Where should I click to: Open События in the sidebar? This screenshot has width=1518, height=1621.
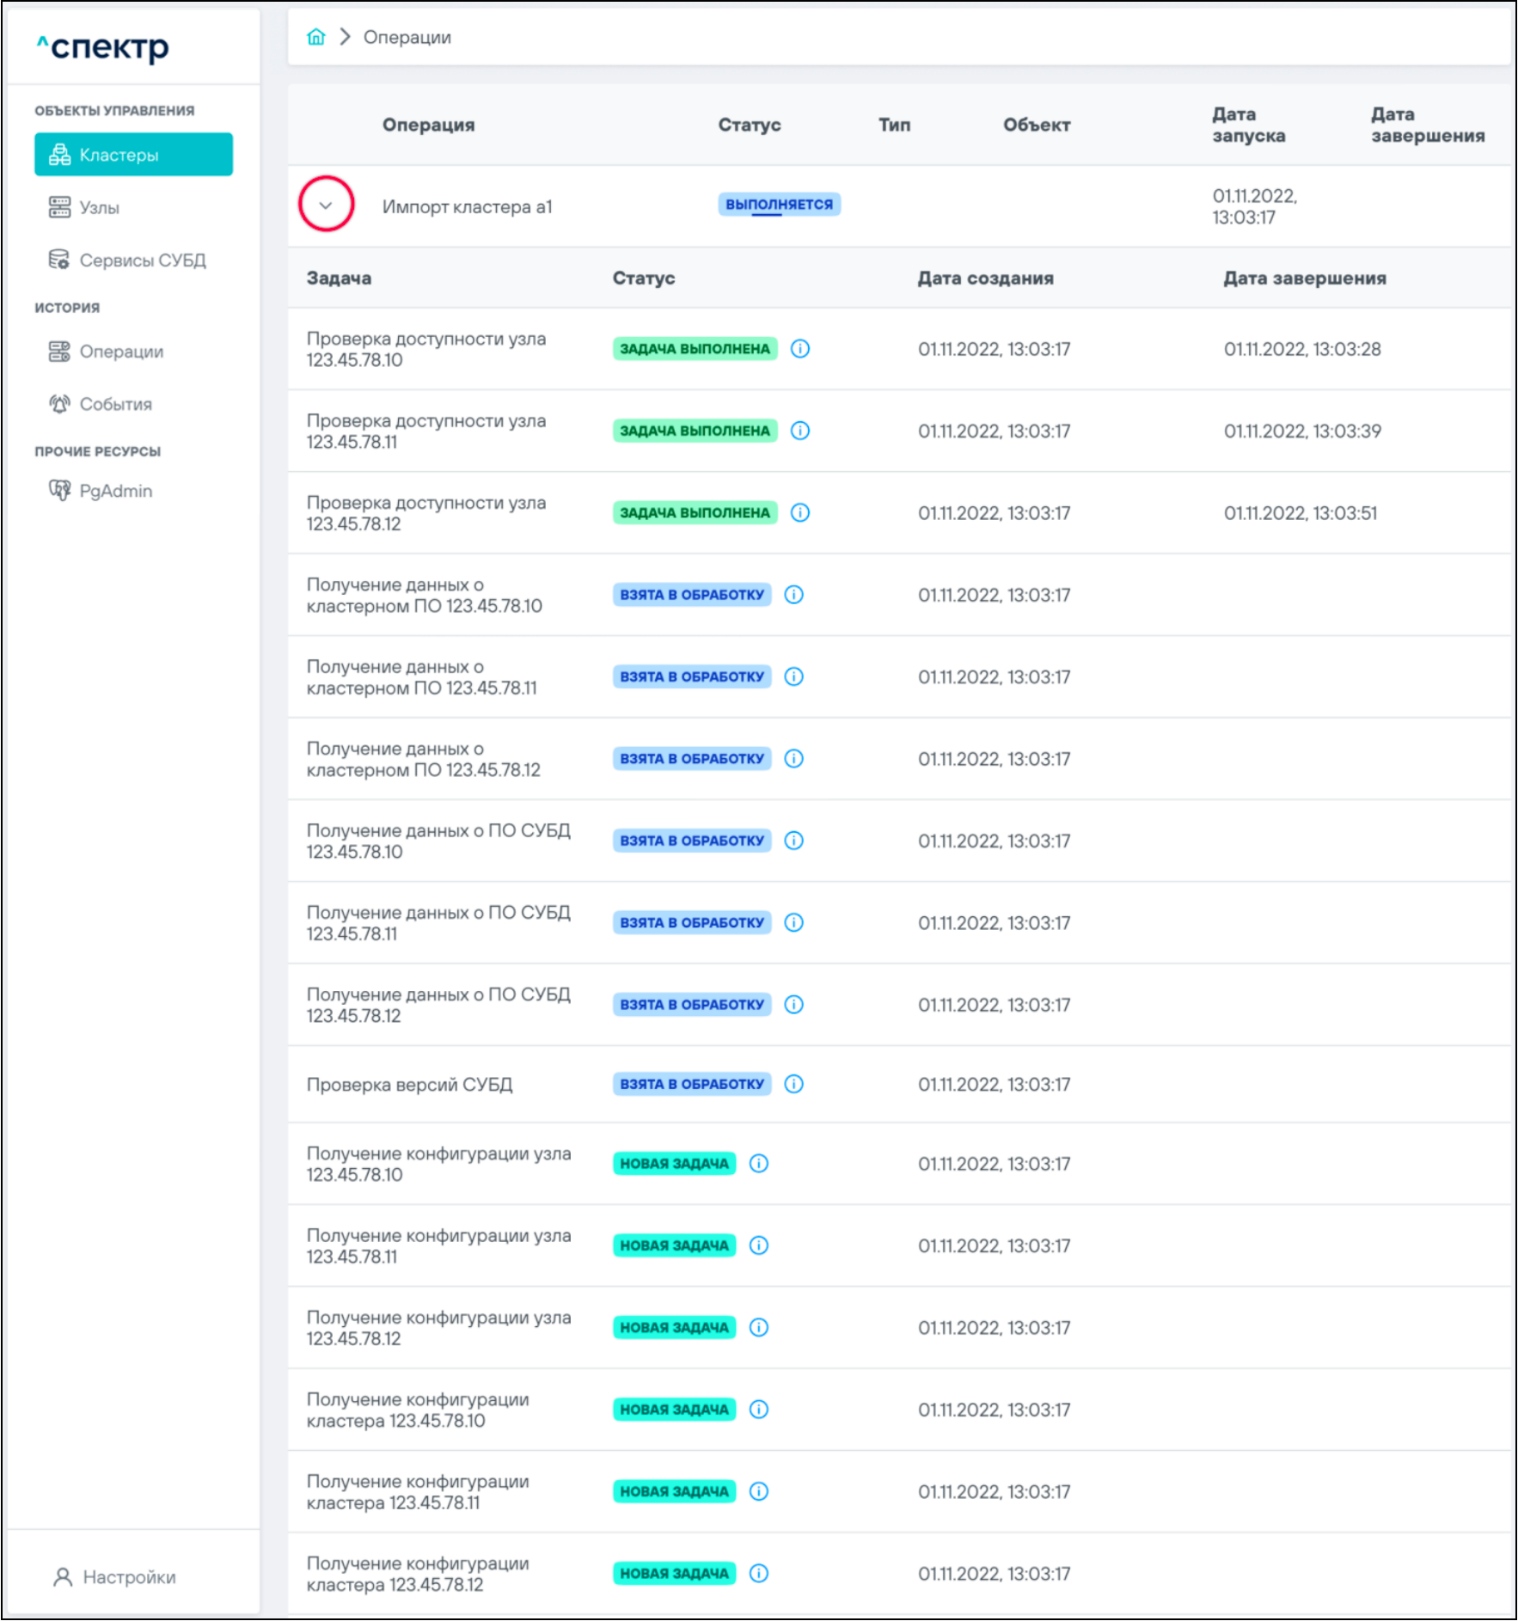pyautogui.click(x=115, y=404)
